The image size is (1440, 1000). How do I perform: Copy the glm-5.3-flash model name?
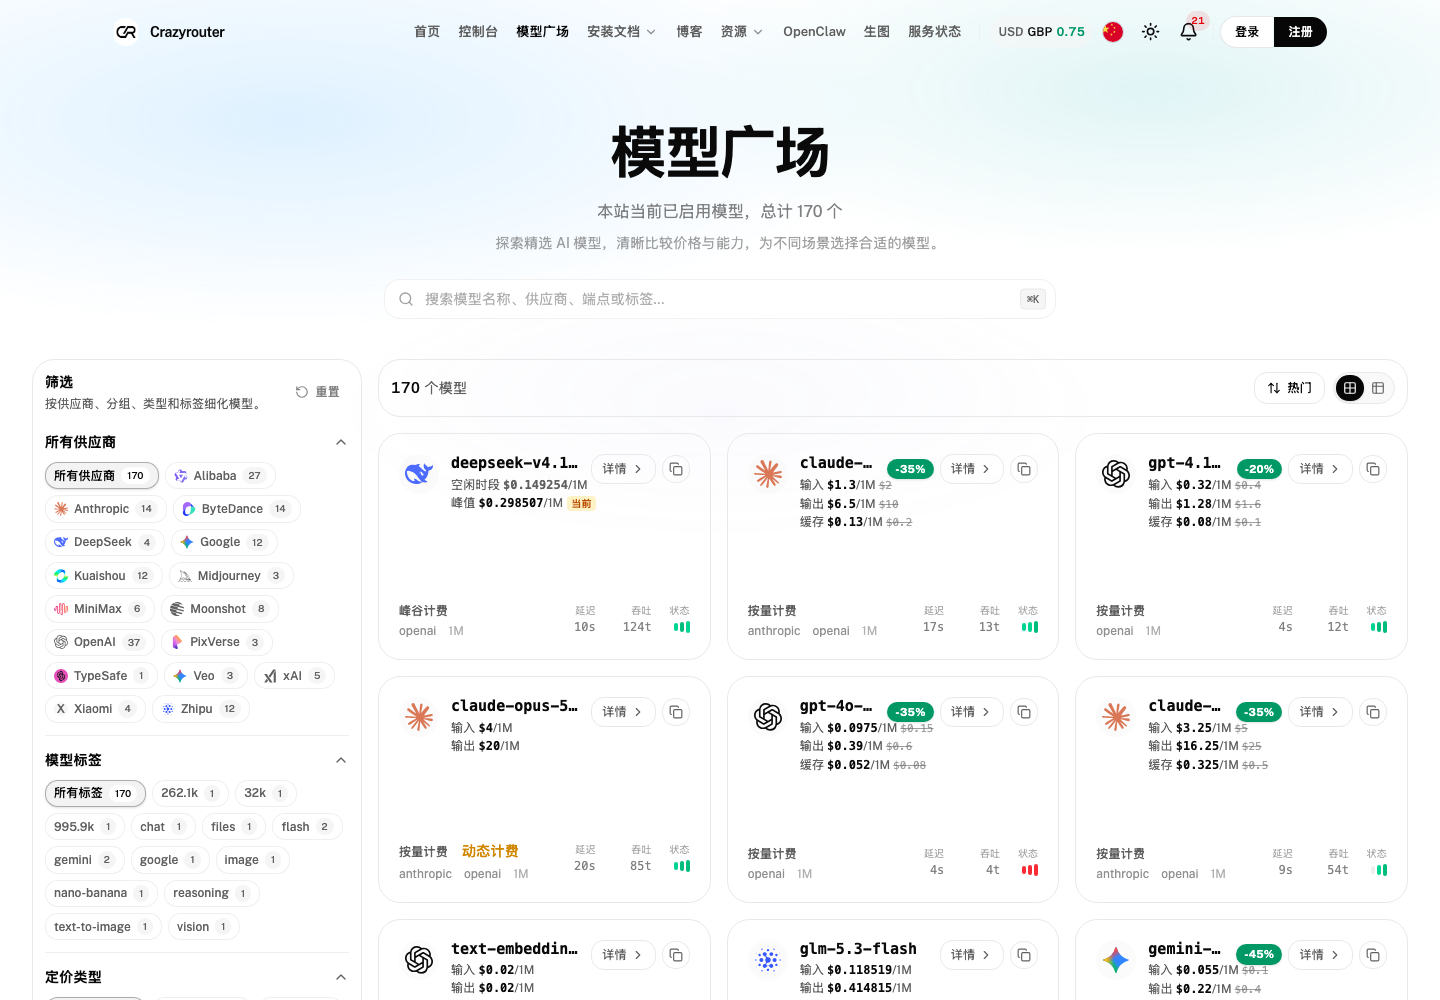[x=1024, y=955]
